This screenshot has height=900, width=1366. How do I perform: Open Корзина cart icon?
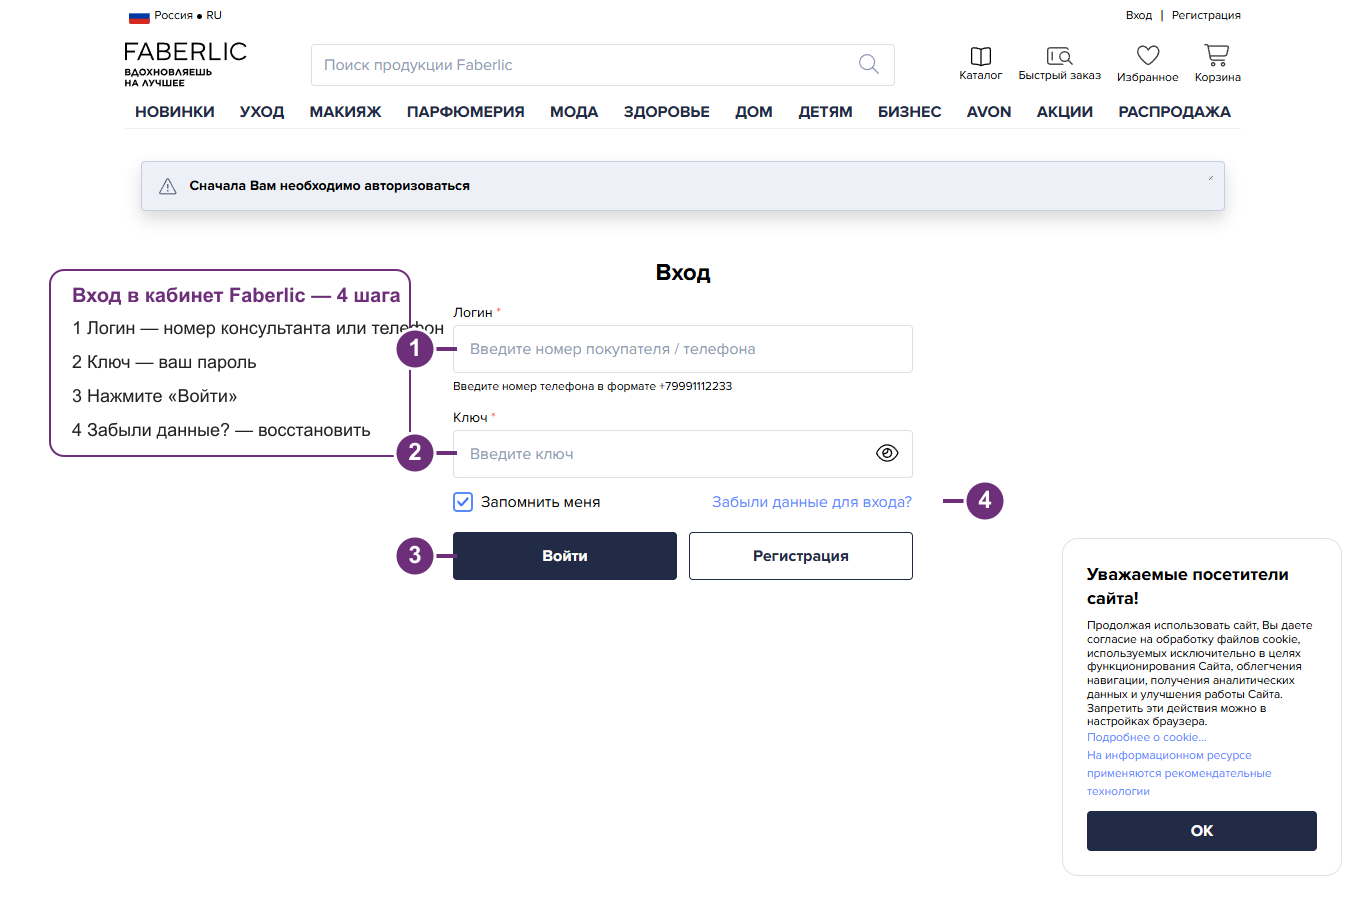click(1217, 55)
